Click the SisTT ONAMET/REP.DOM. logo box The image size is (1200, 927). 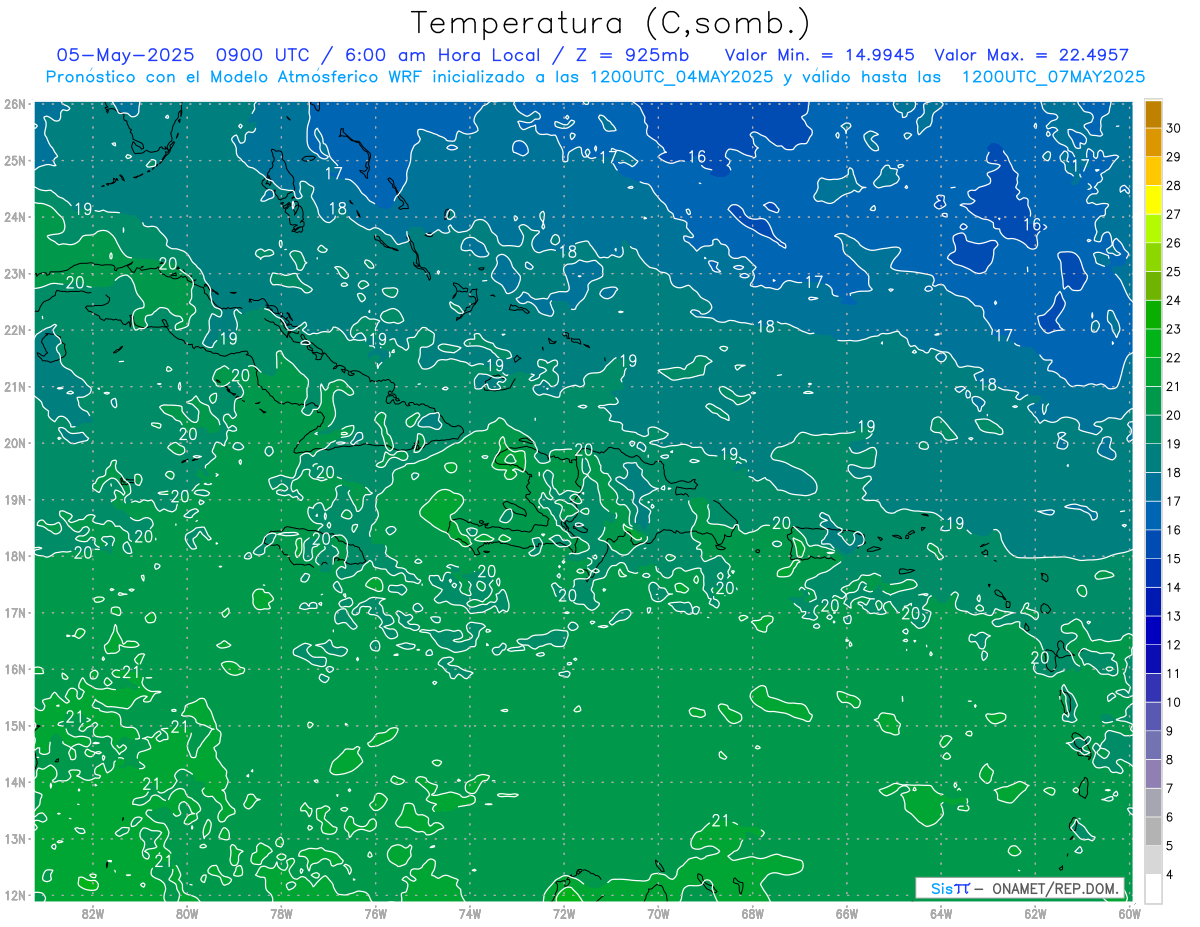click(x=1020, y=888)
